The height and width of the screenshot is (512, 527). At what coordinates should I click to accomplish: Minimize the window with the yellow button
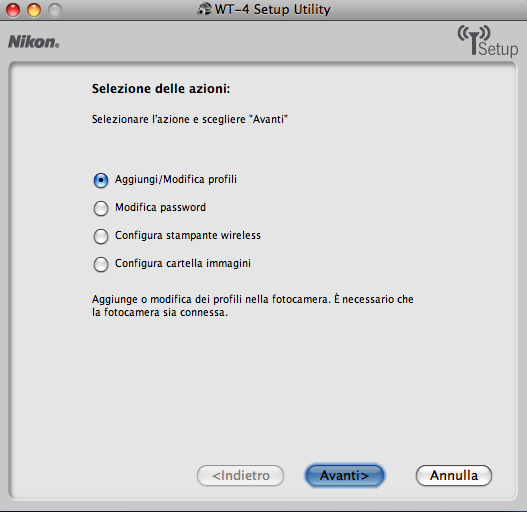pyautogui.click(x=34, y=10)
